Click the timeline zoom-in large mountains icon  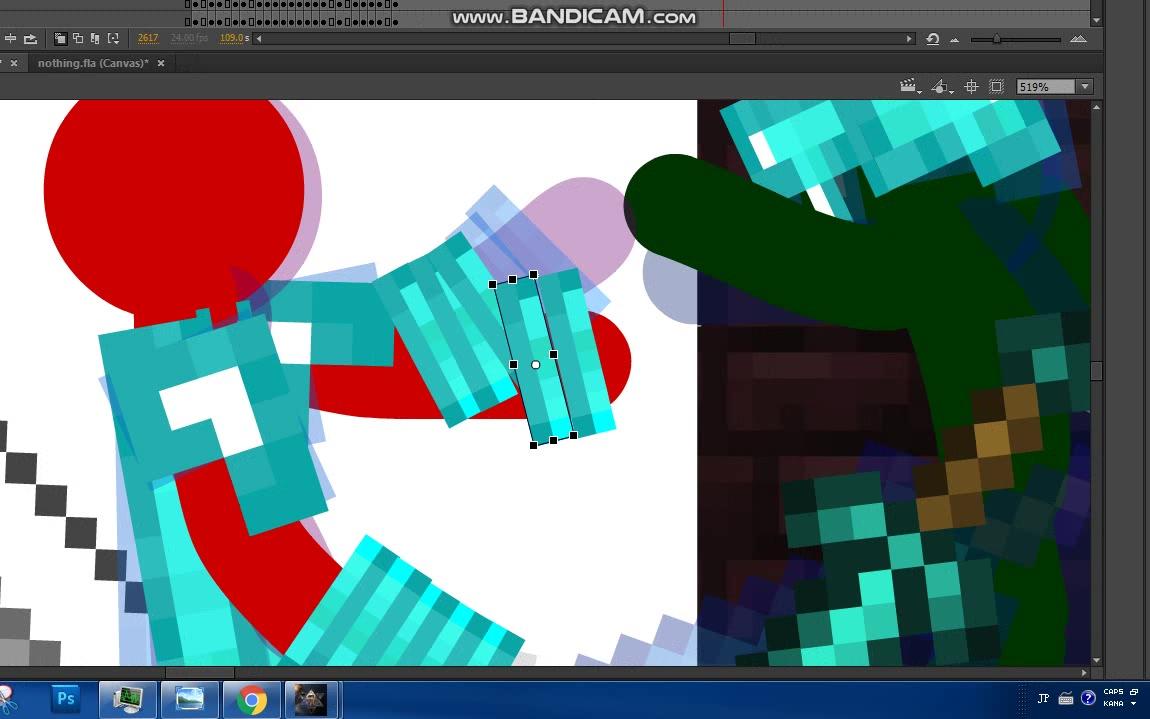tap(1078, 39)
